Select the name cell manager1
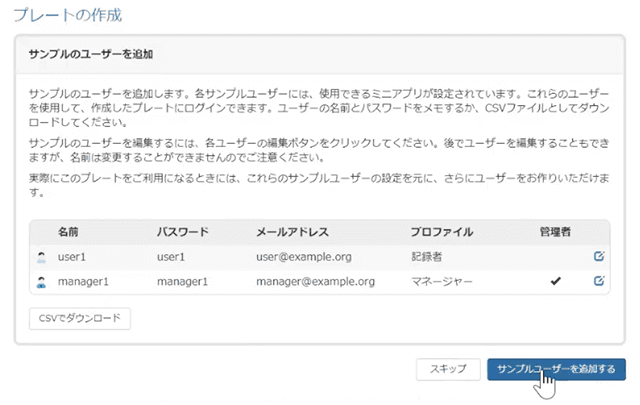The height and width of the screenshot is (405, 640). point(83,281)
